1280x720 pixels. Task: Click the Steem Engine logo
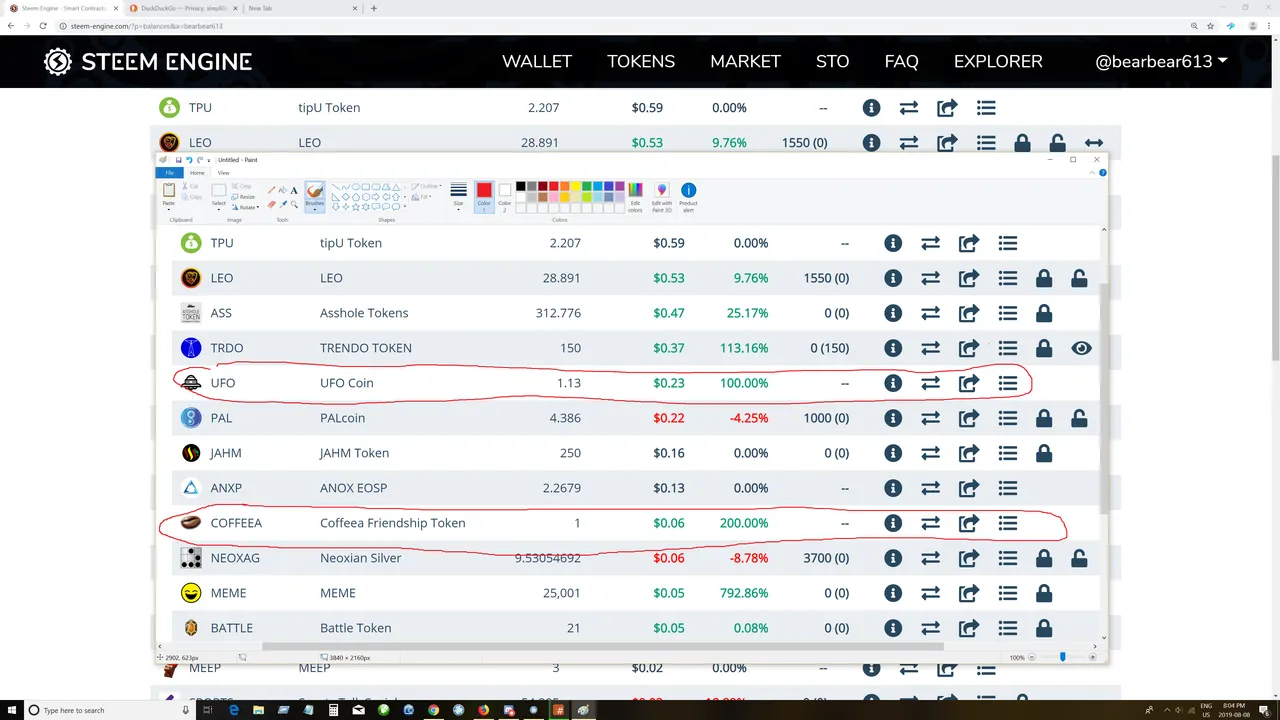[148, 62]
